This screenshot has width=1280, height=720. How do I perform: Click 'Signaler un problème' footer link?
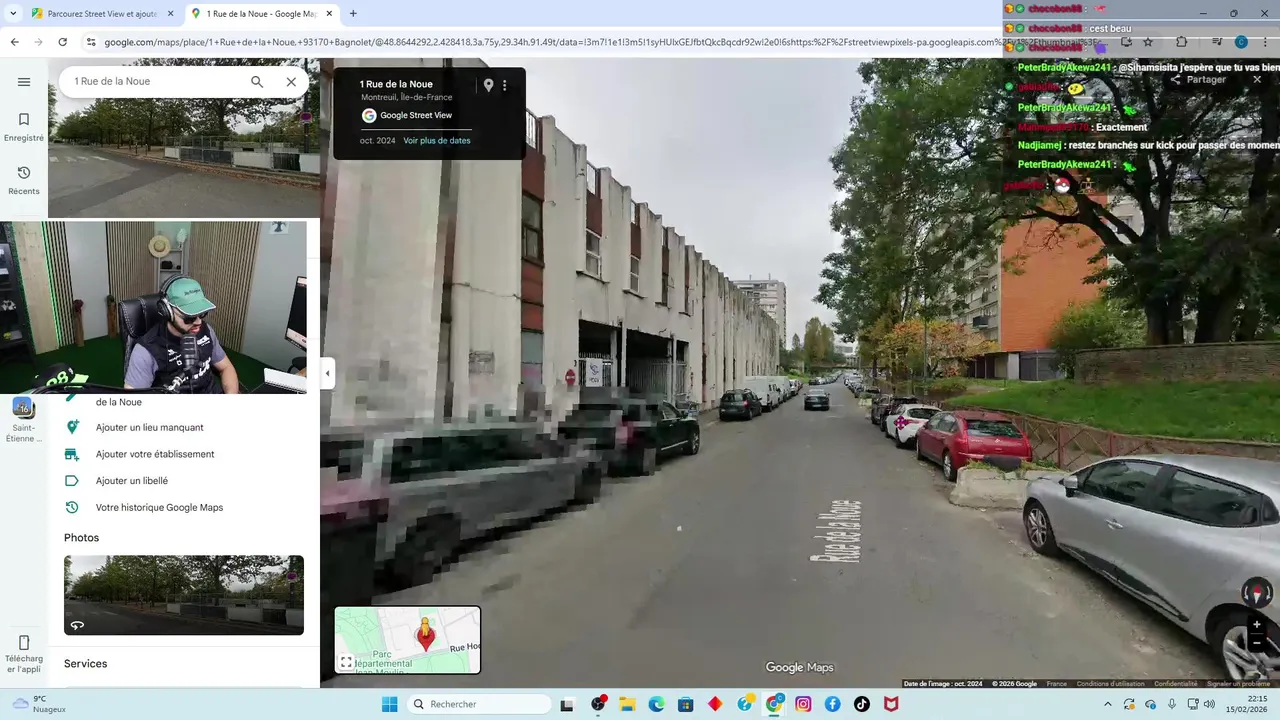(x=1237, y=684)
